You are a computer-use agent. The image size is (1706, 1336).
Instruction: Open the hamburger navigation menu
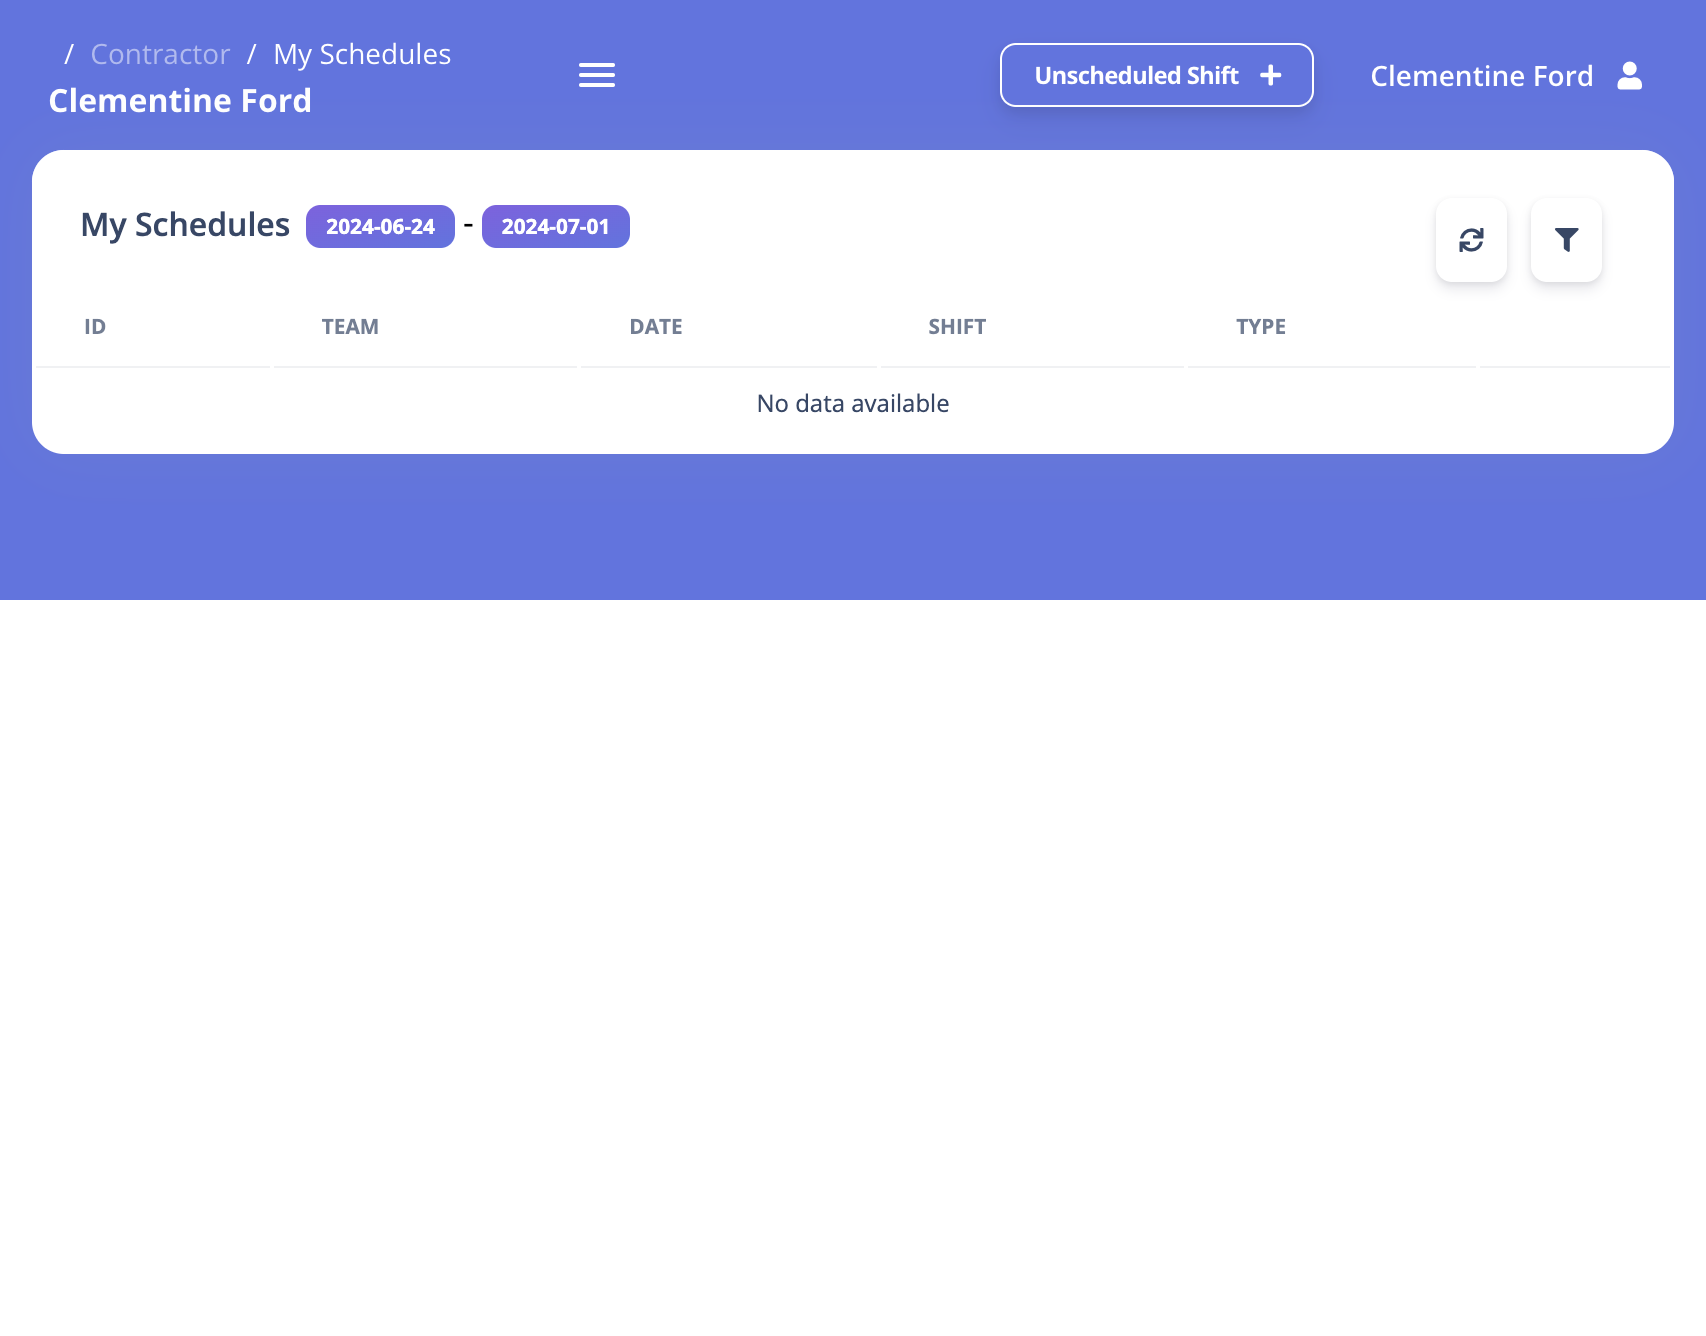pos(597,75)
